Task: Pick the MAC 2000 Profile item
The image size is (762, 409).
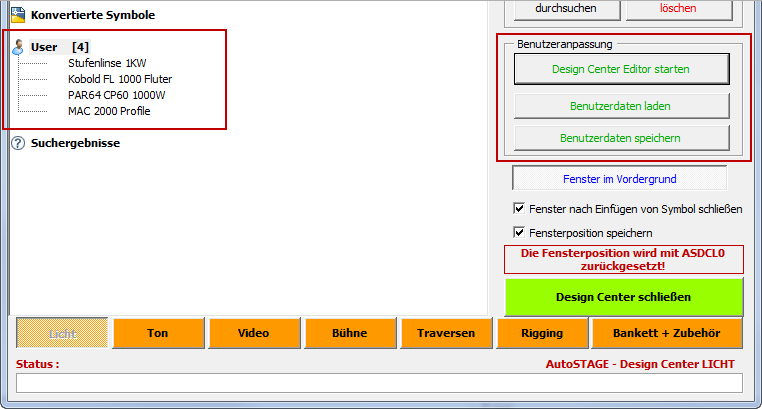Action: click(109, 110)
